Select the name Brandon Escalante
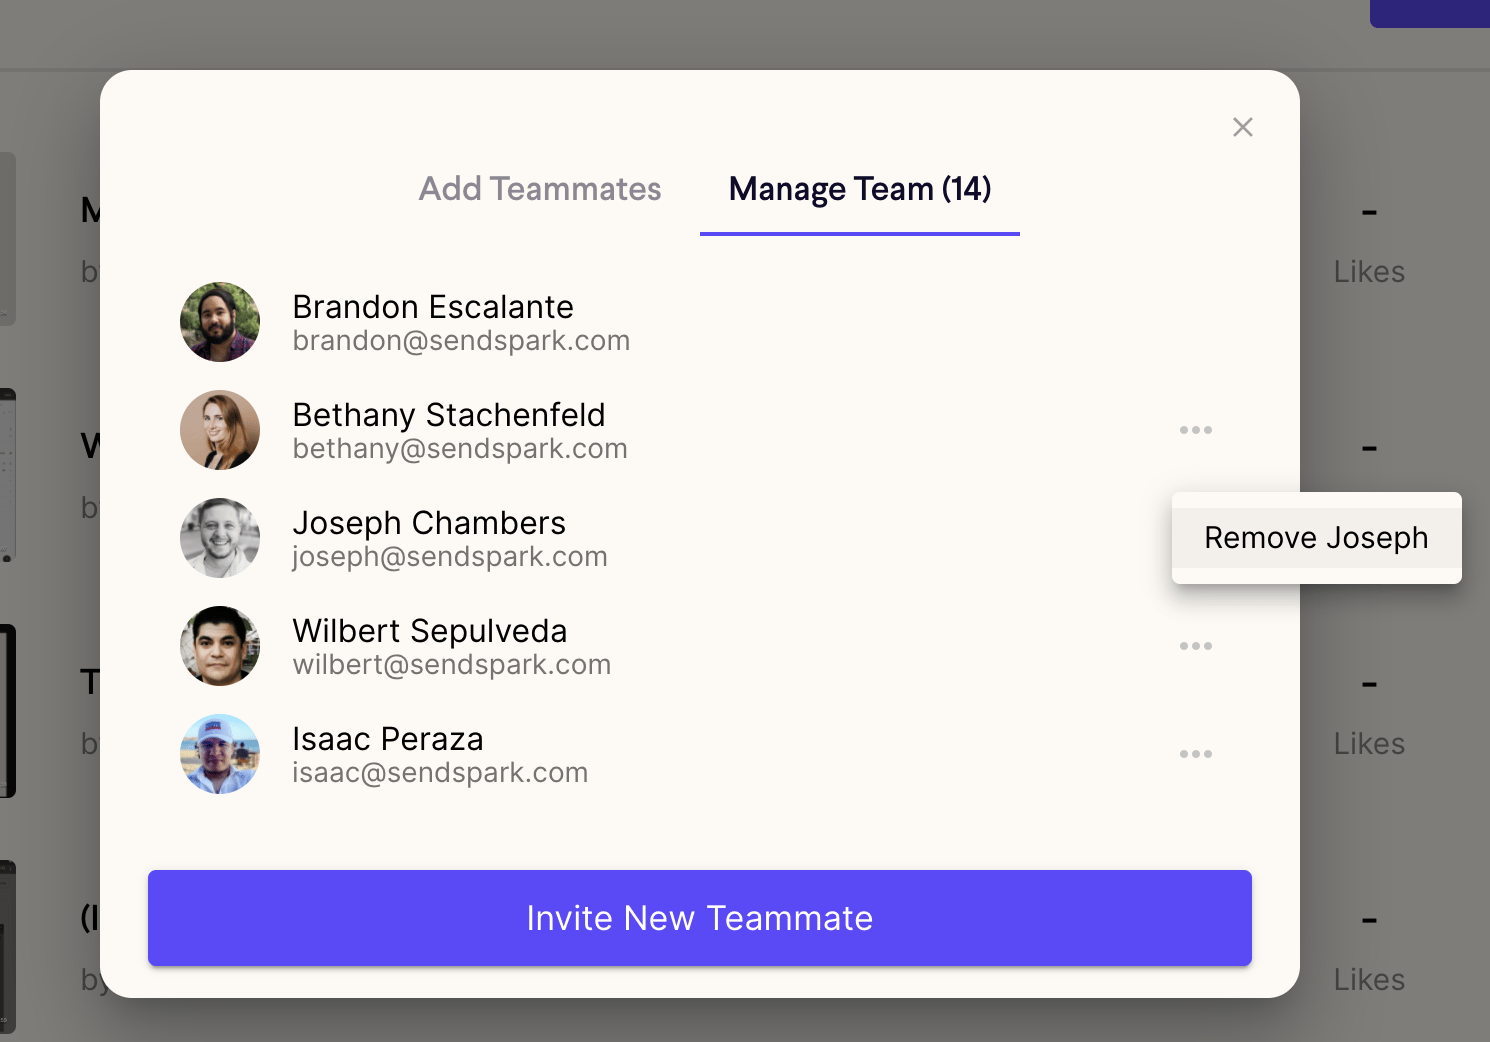This screenshot has width=1490, height=1042. click(433, 307)
